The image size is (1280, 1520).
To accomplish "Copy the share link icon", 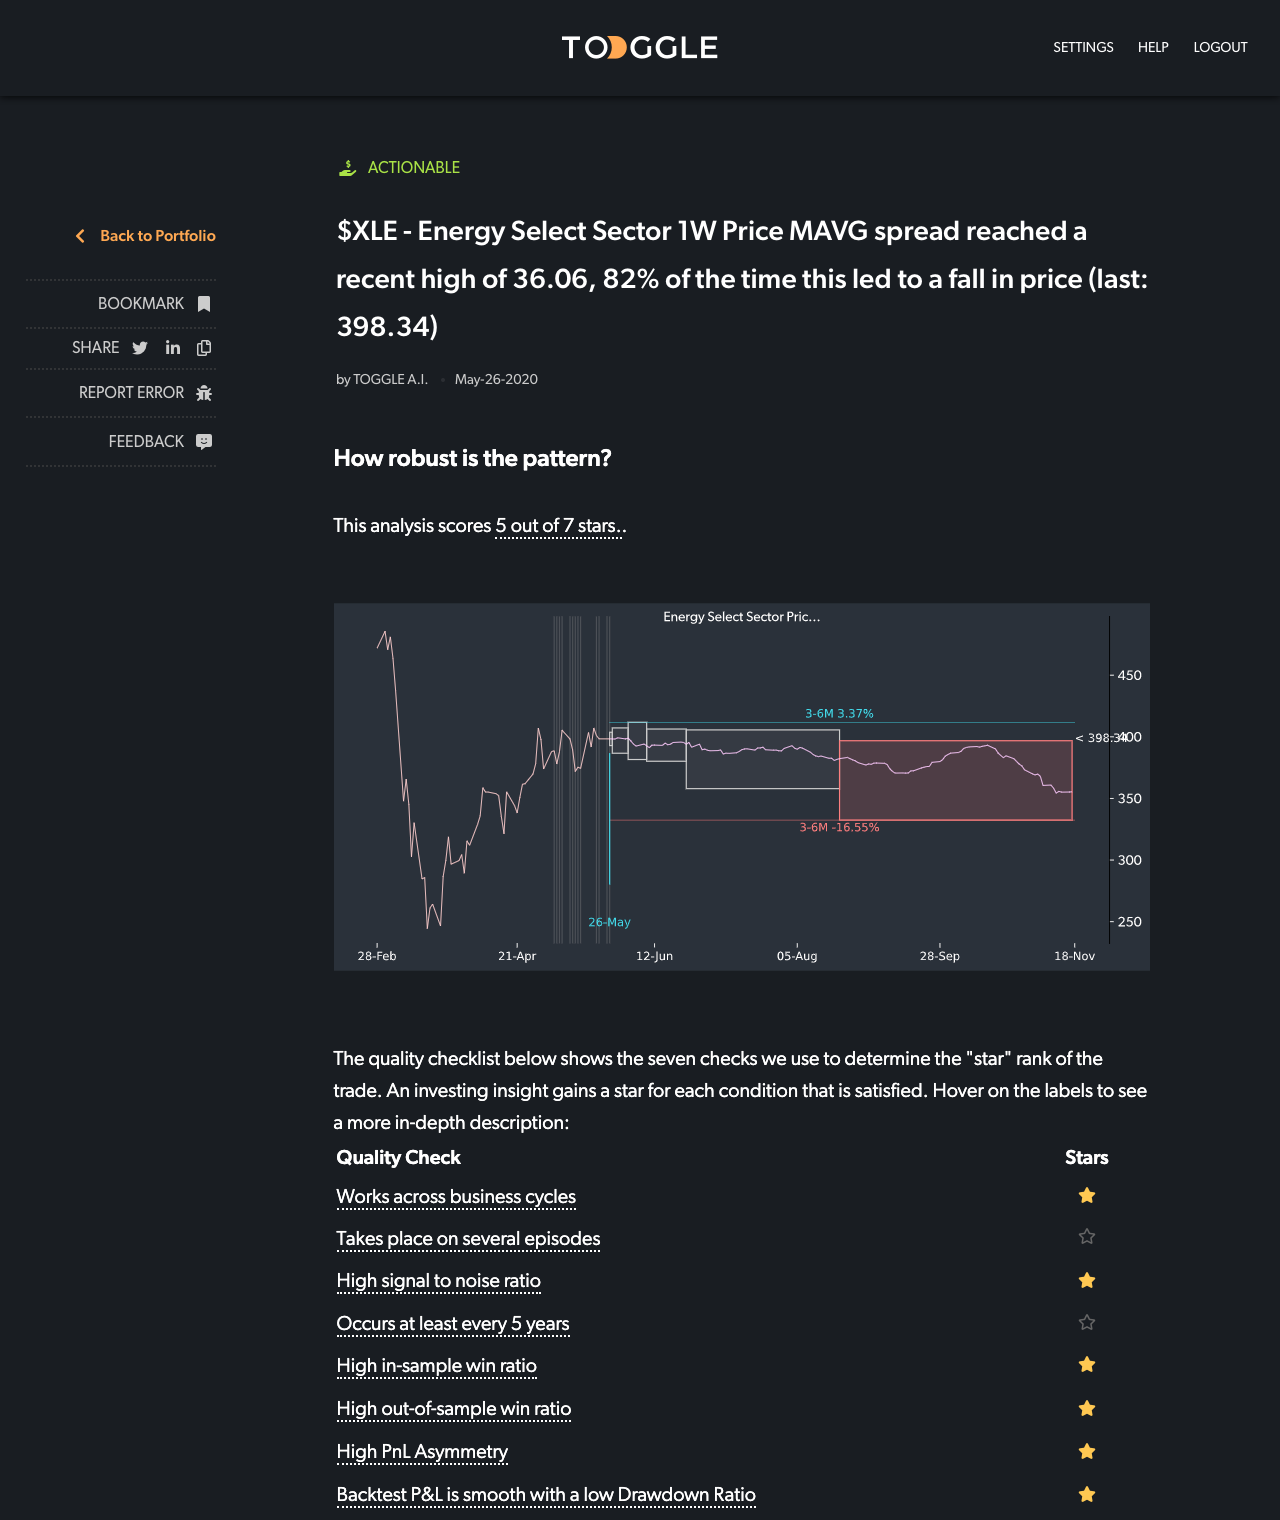I will pos(204,348).
